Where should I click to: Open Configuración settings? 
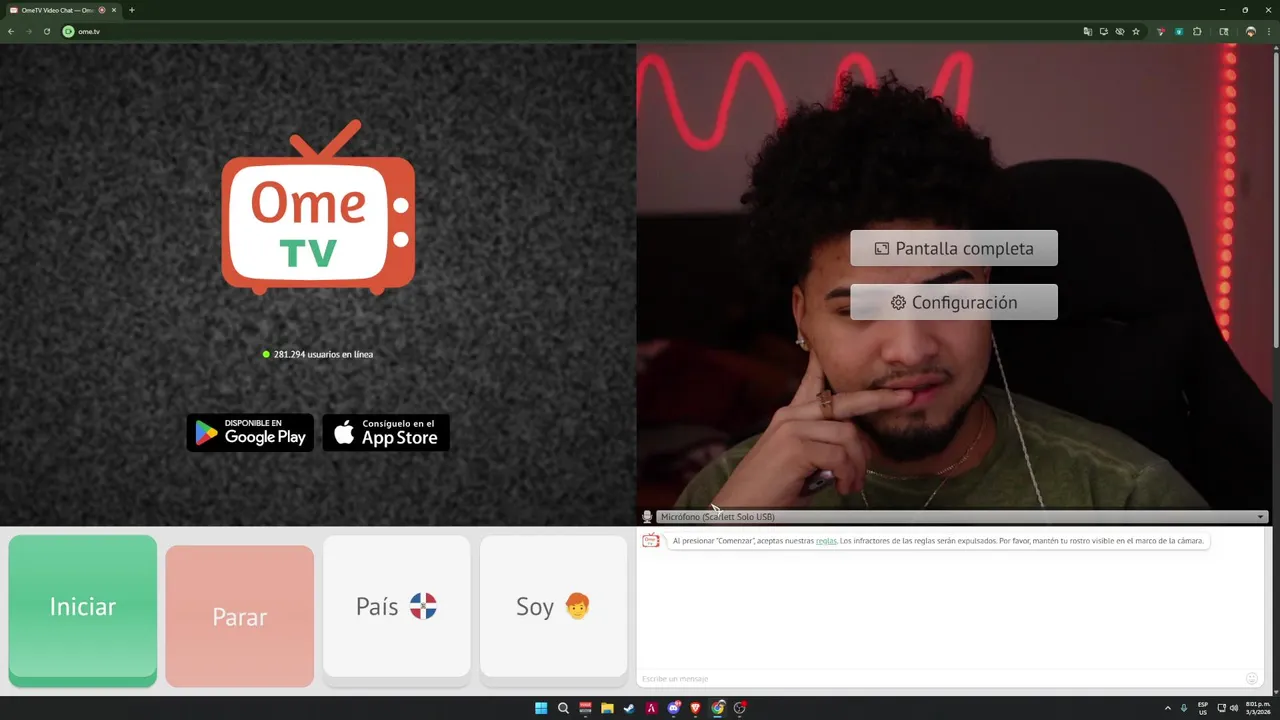954,302
